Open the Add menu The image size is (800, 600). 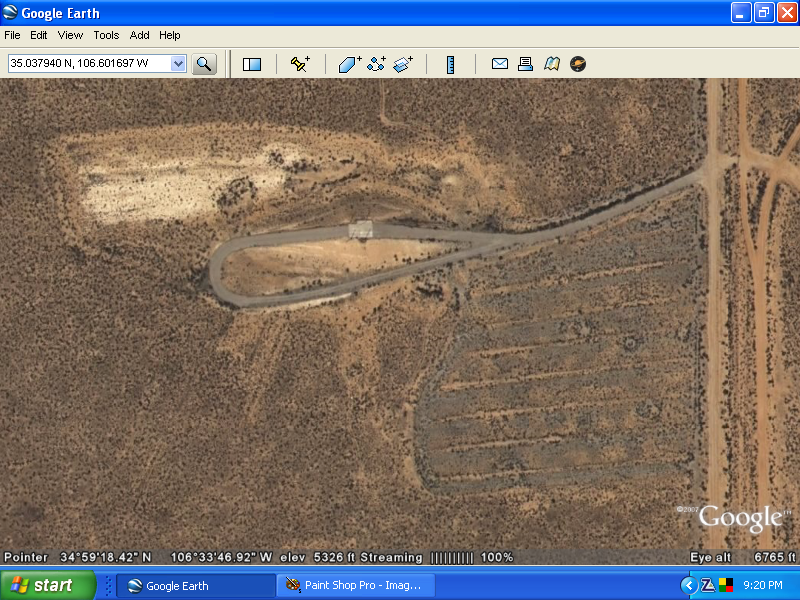pos(139,35)
